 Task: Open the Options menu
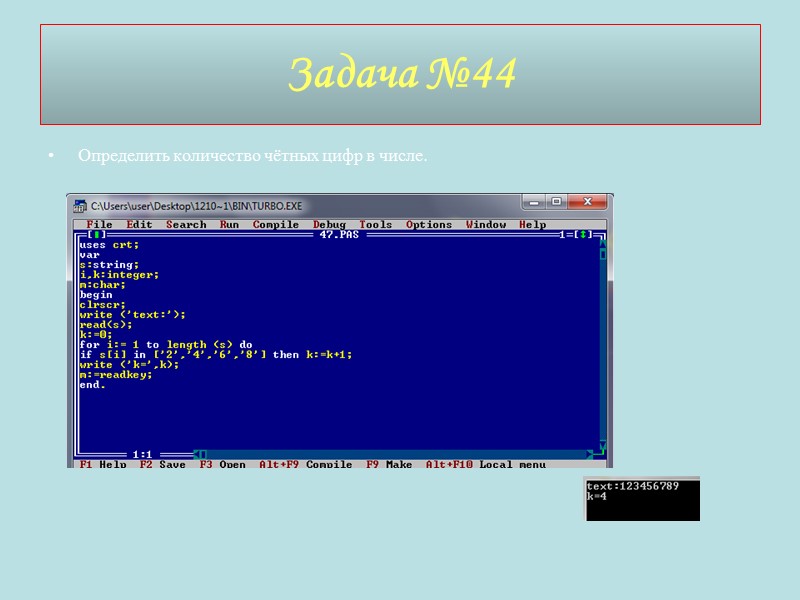(x=429, y=224)
